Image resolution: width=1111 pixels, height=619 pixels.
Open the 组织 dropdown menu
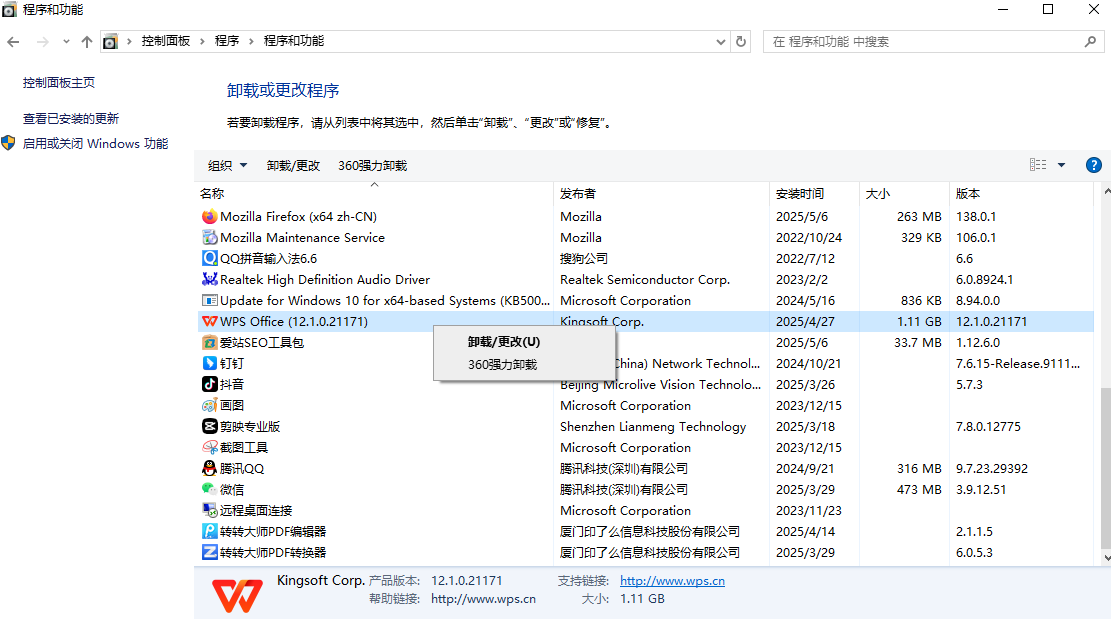pos(227,166)
